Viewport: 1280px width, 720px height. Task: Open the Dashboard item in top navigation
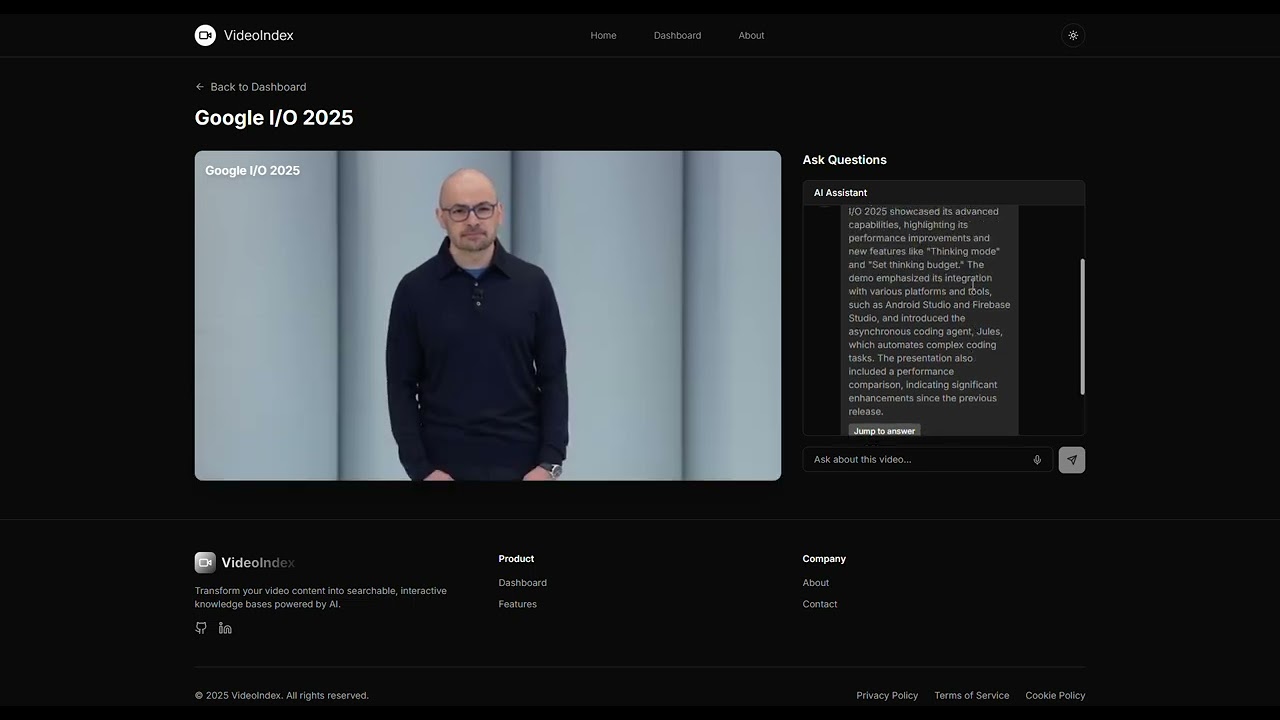677,35
